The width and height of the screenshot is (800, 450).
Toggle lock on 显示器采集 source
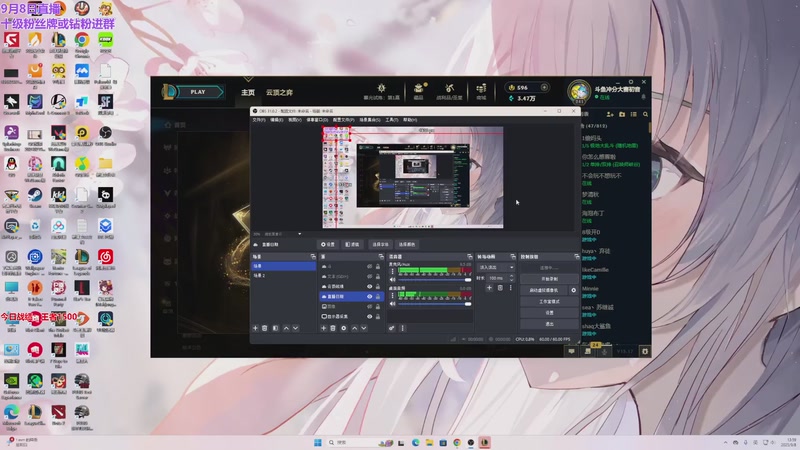[378, 316]
